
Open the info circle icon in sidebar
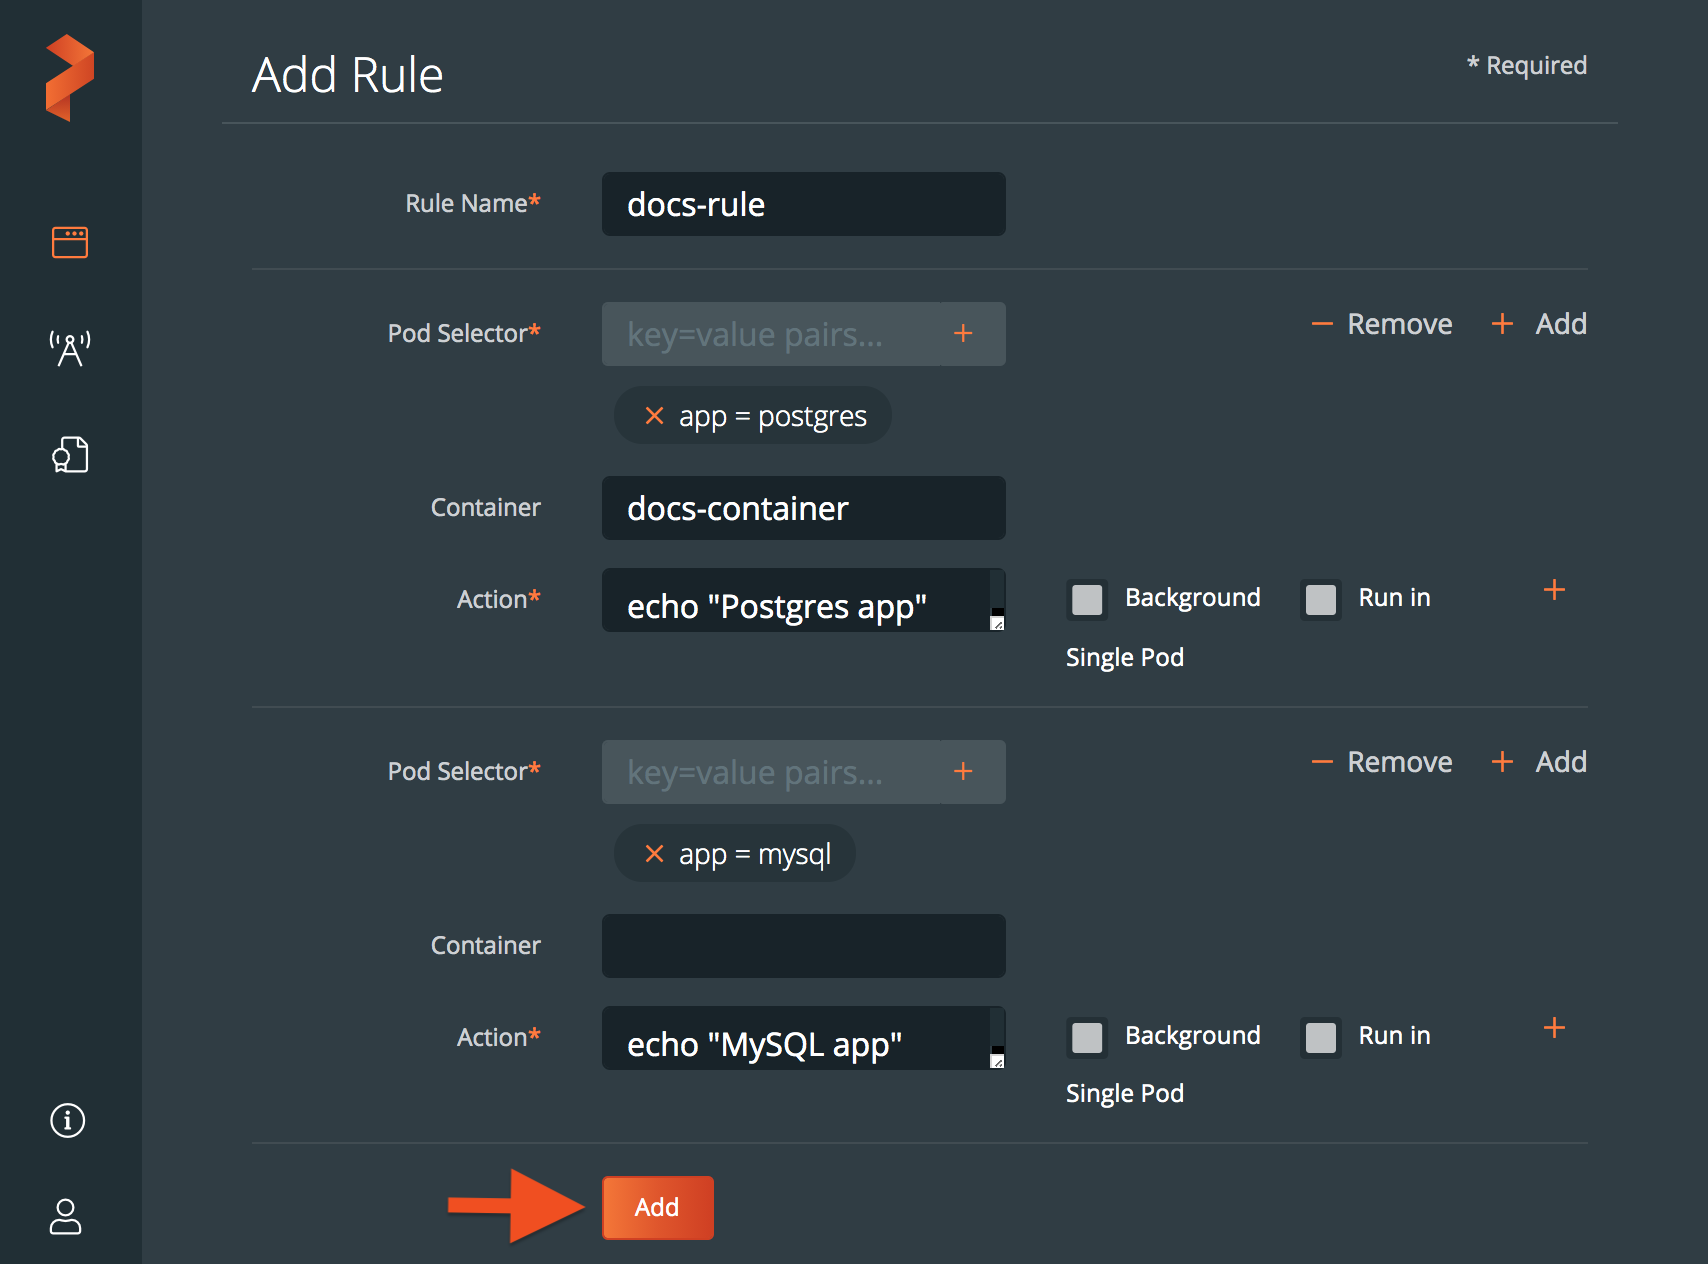[x=68, y=1120]
